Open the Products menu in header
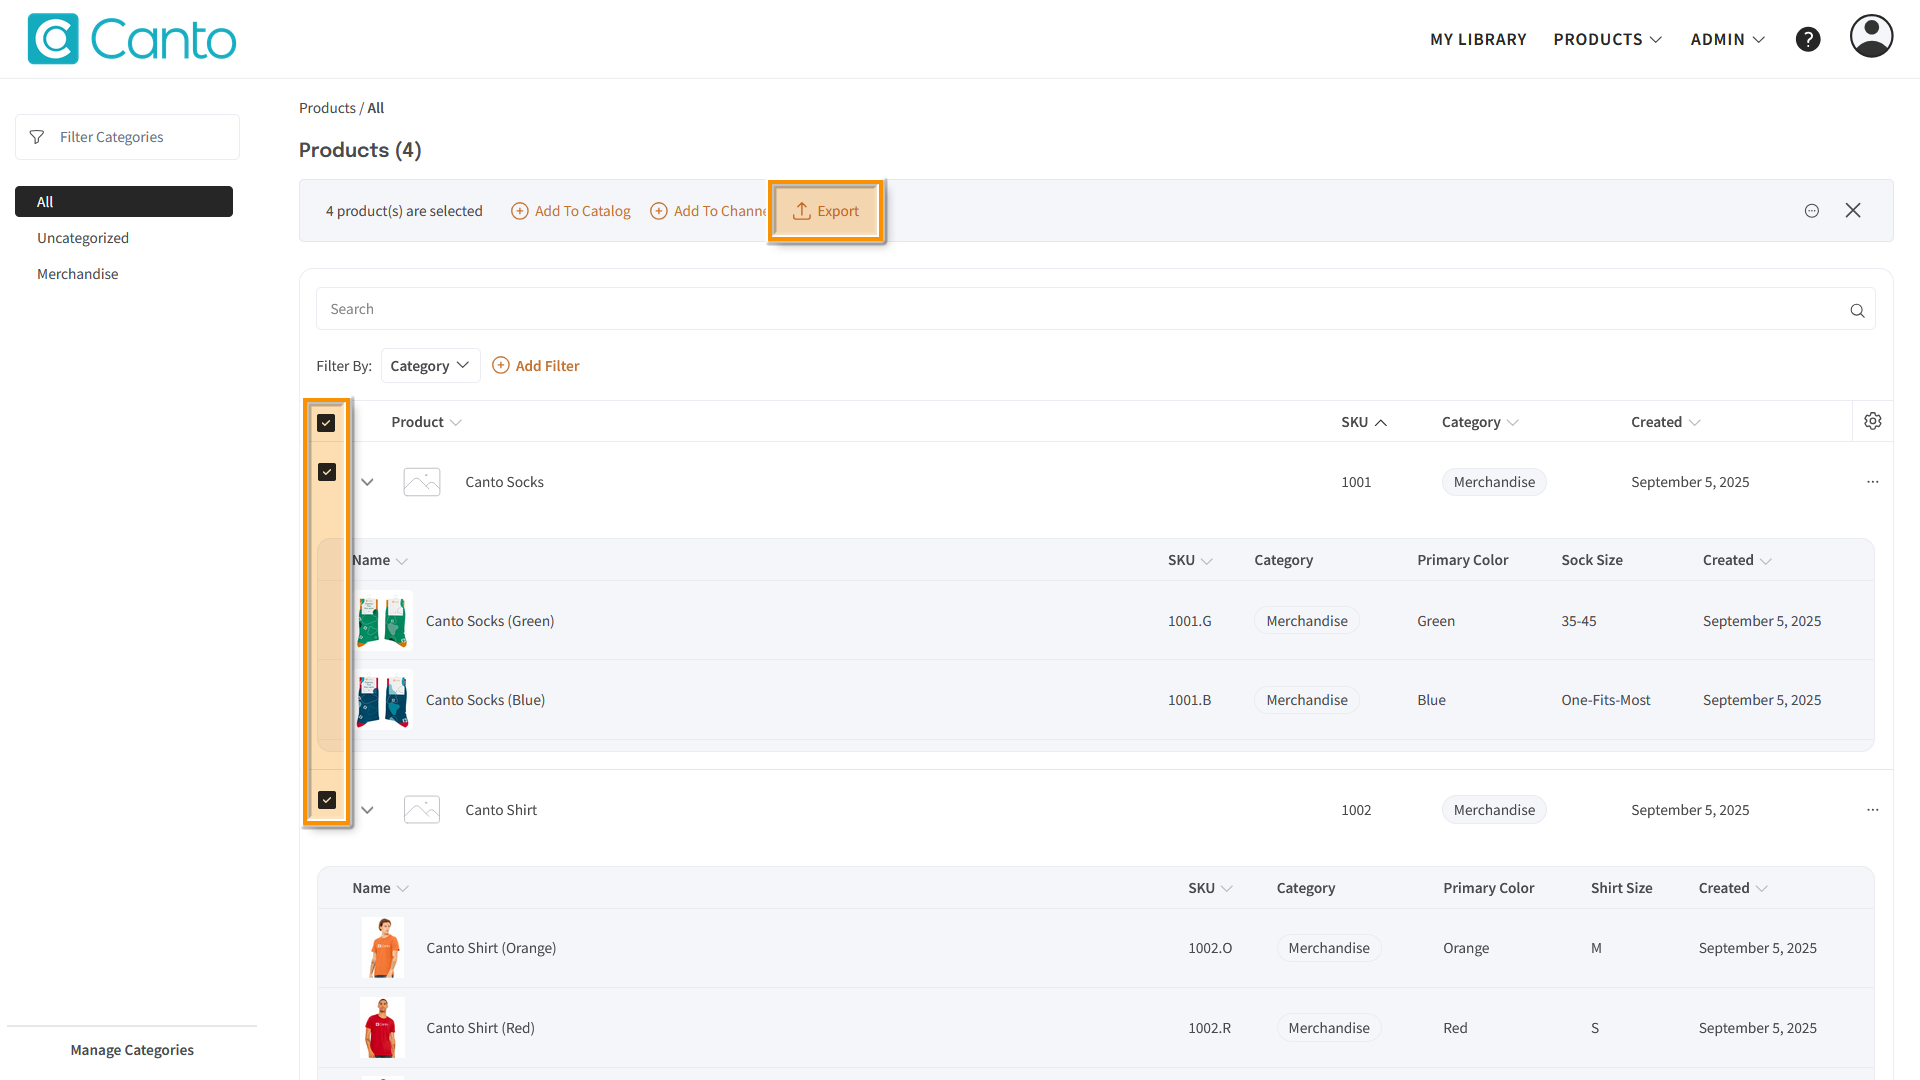Viewport: 1920px width, 1080px height. [1607, 39]
